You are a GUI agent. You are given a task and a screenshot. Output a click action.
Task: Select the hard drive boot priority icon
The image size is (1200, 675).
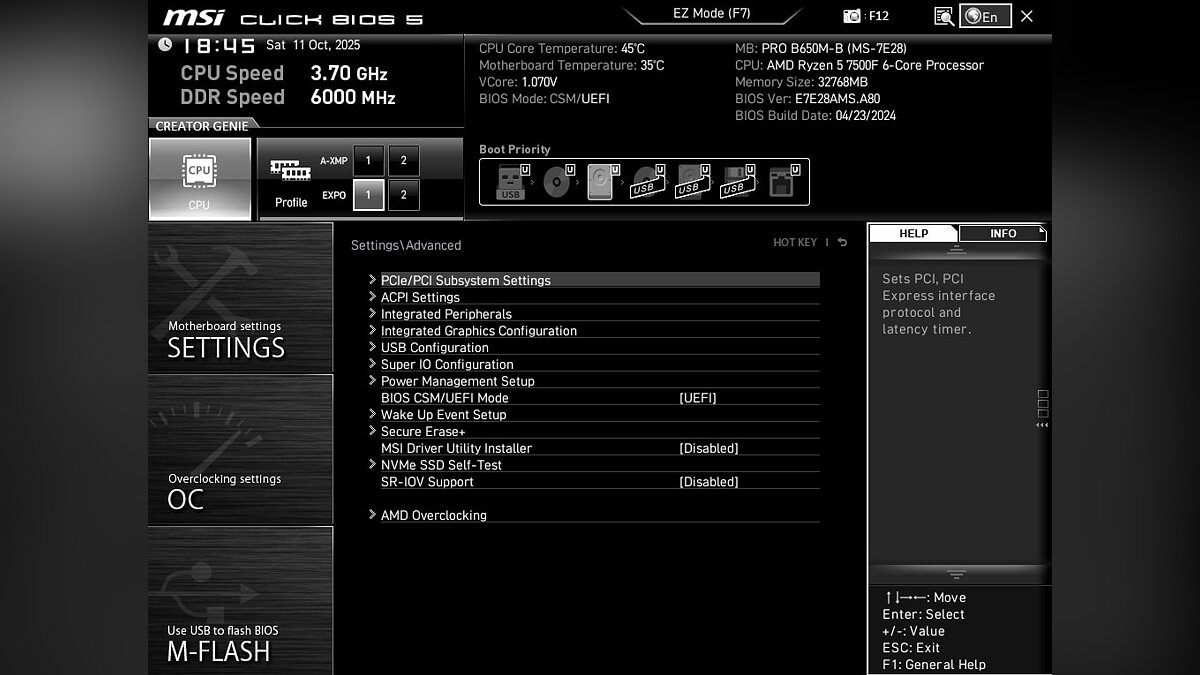(600, 183)
